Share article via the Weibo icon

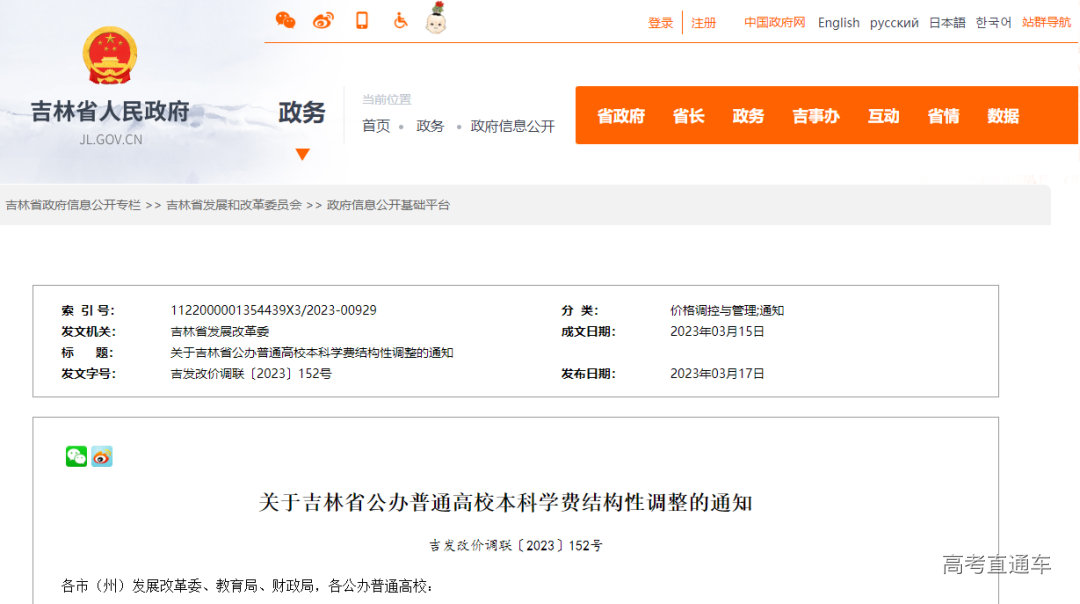[101, 456]
